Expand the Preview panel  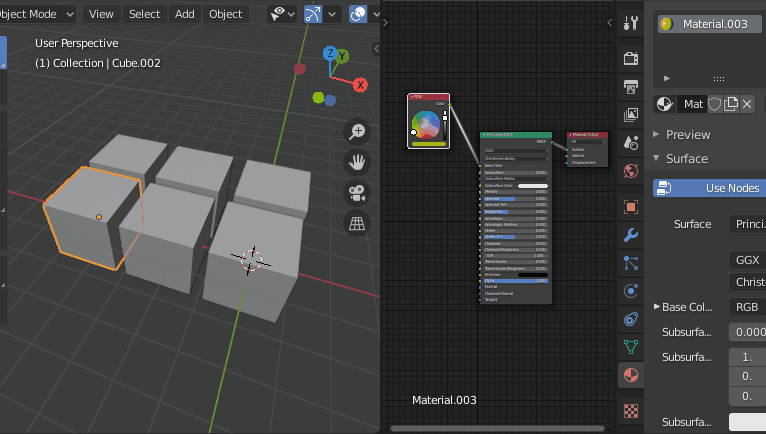(x=656, y=134)
